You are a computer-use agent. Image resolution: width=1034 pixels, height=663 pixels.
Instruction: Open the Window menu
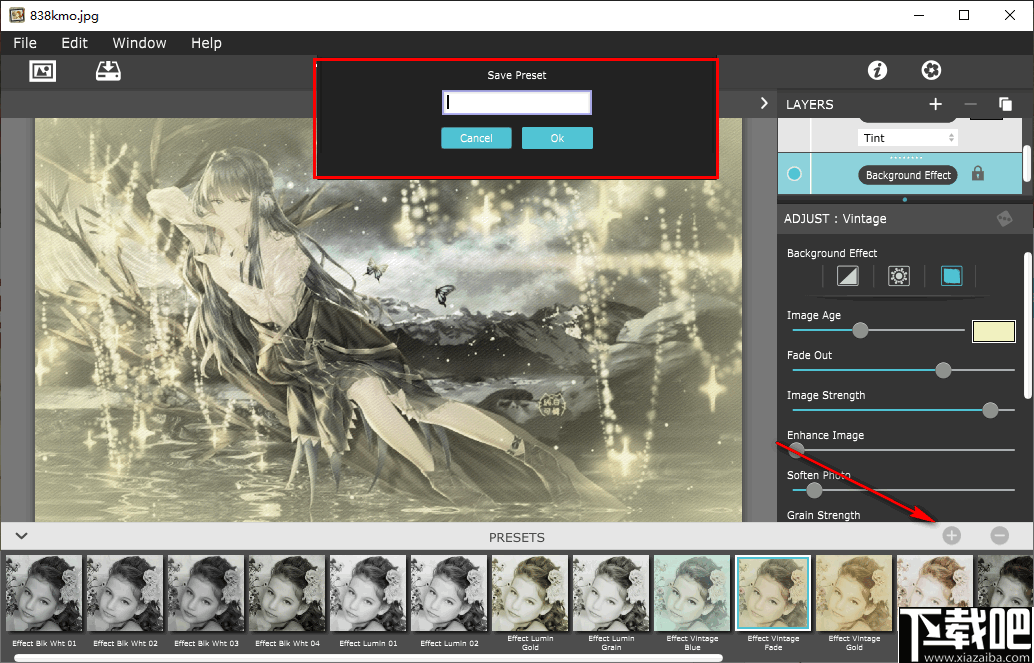click(x=139, y=43)
